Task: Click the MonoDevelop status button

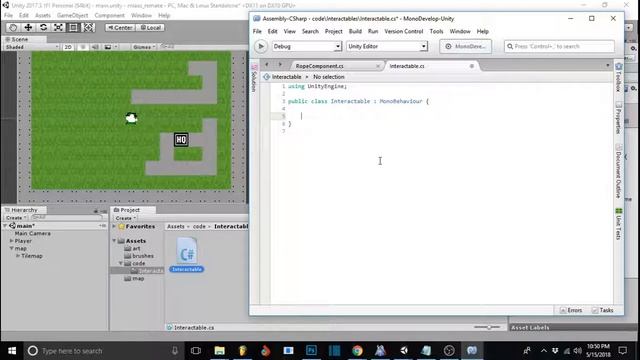Action: (x=465, y=47)
